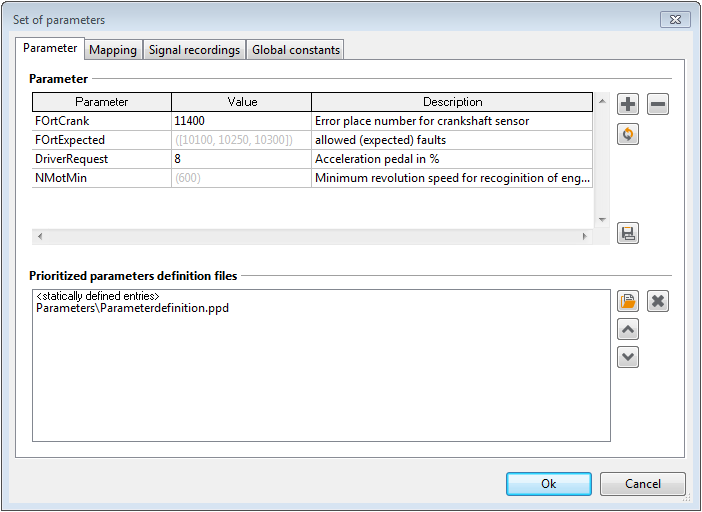
Task: Edit the DriverRequest value 8
Action: tap(241, 159)
